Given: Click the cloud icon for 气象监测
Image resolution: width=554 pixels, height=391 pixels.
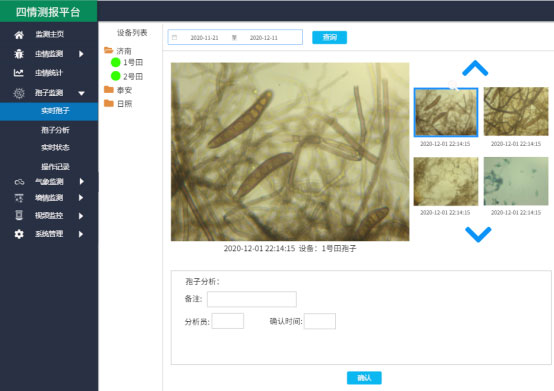Looking at the screenshot, I should coord(19,182).
